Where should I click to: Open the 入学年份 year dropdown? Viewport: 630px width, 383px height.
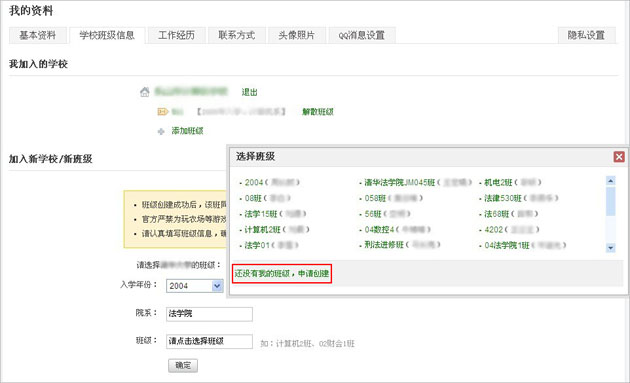click(x=194, y=286)
